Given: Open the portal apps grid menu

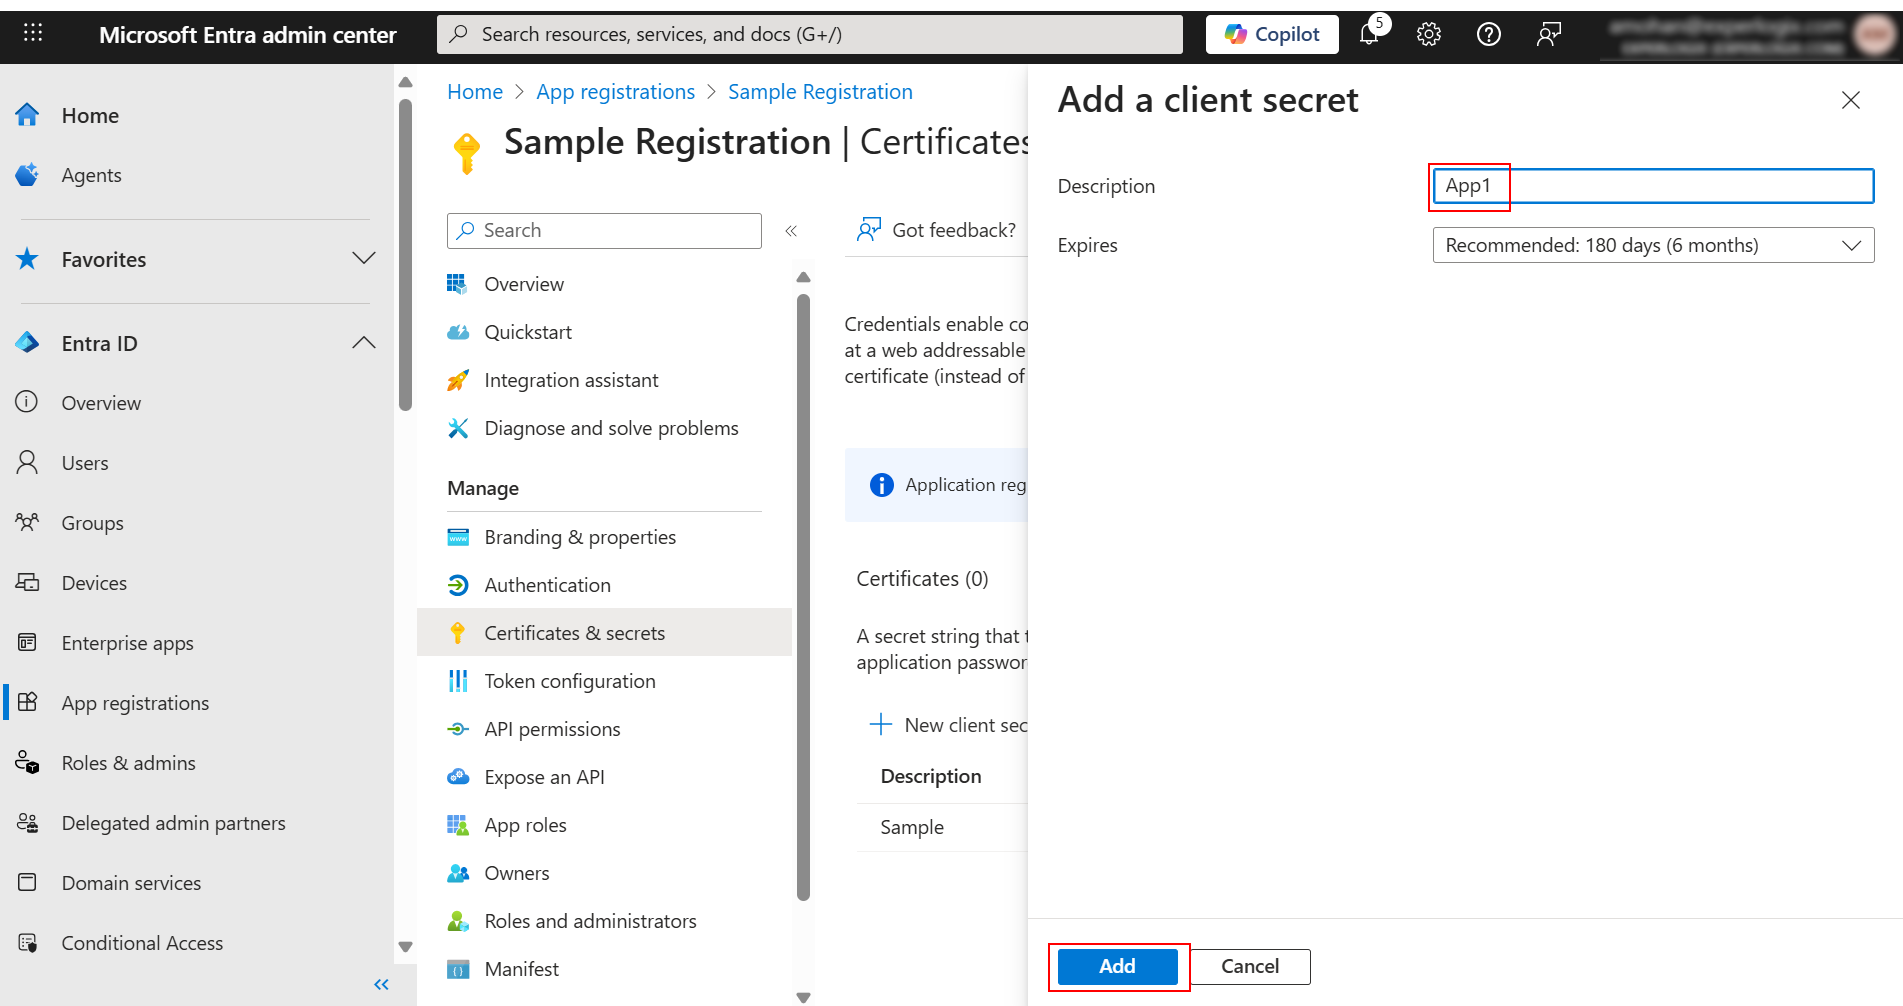Looking at the screenshot, I should tap(33, 33).
